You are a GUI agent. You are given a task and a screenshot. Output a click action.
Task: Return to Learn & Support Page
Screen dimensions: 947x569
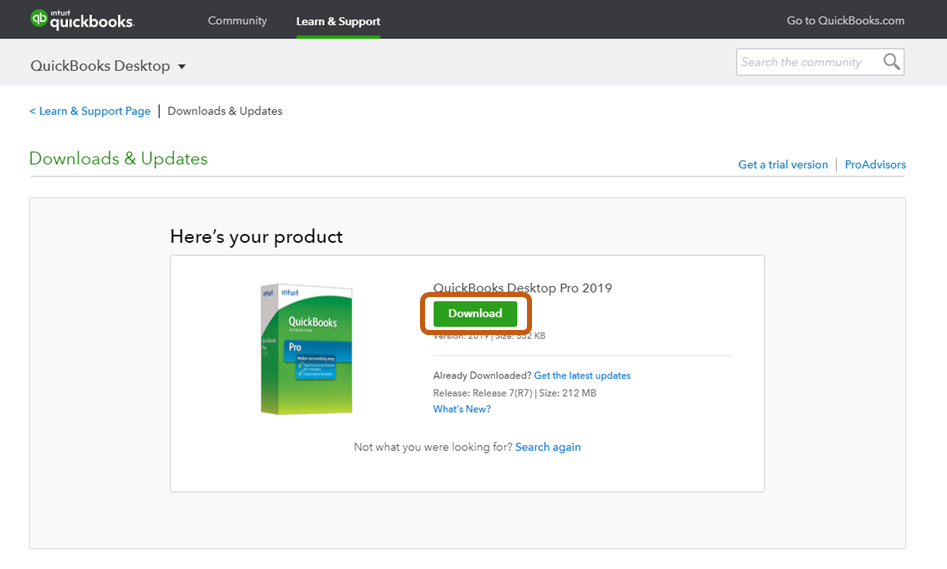[x=90, y=111]
